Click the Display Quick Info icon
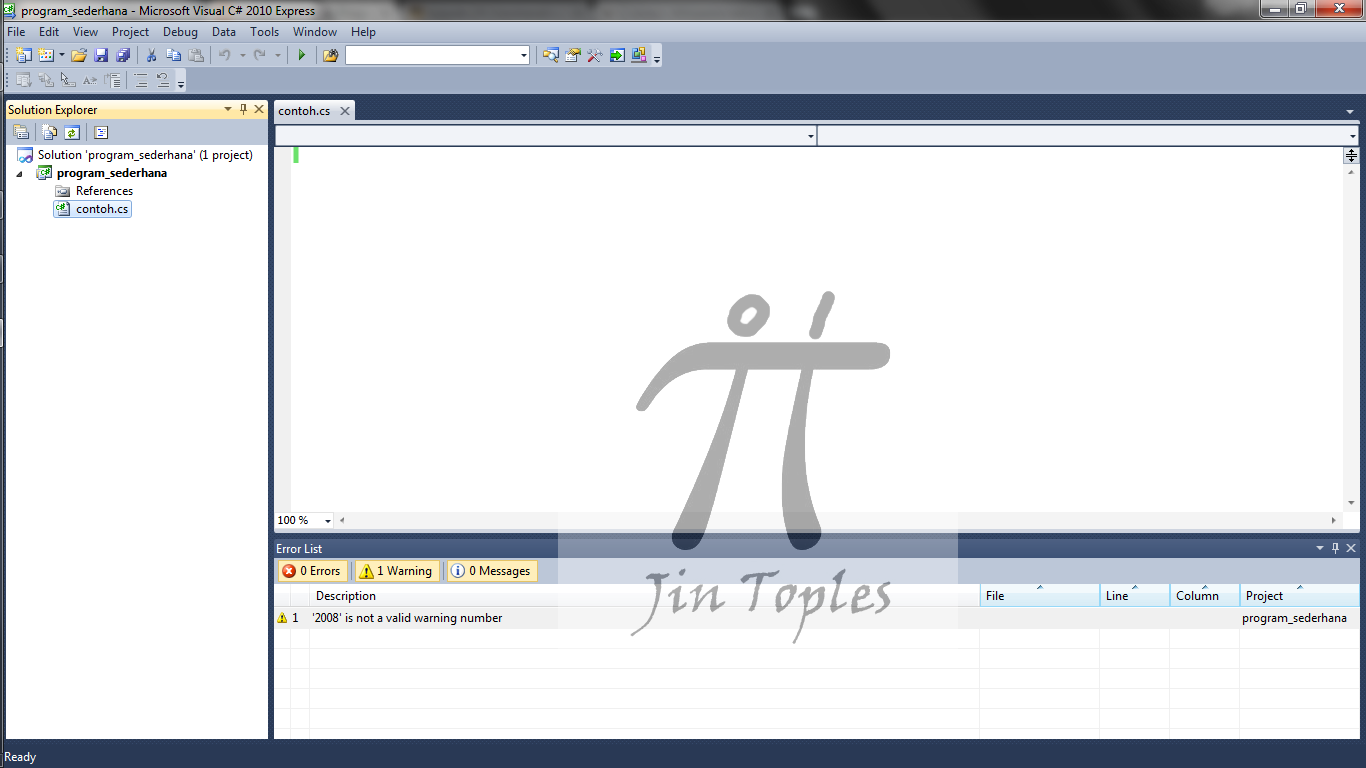 [68, 81]
